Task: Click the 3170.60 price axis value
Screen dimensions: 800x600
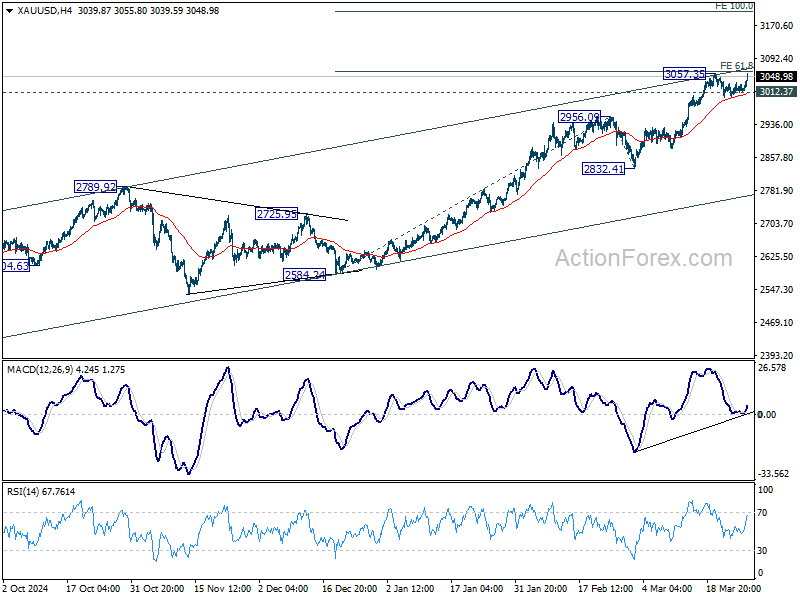Action: tap(776, 26)
